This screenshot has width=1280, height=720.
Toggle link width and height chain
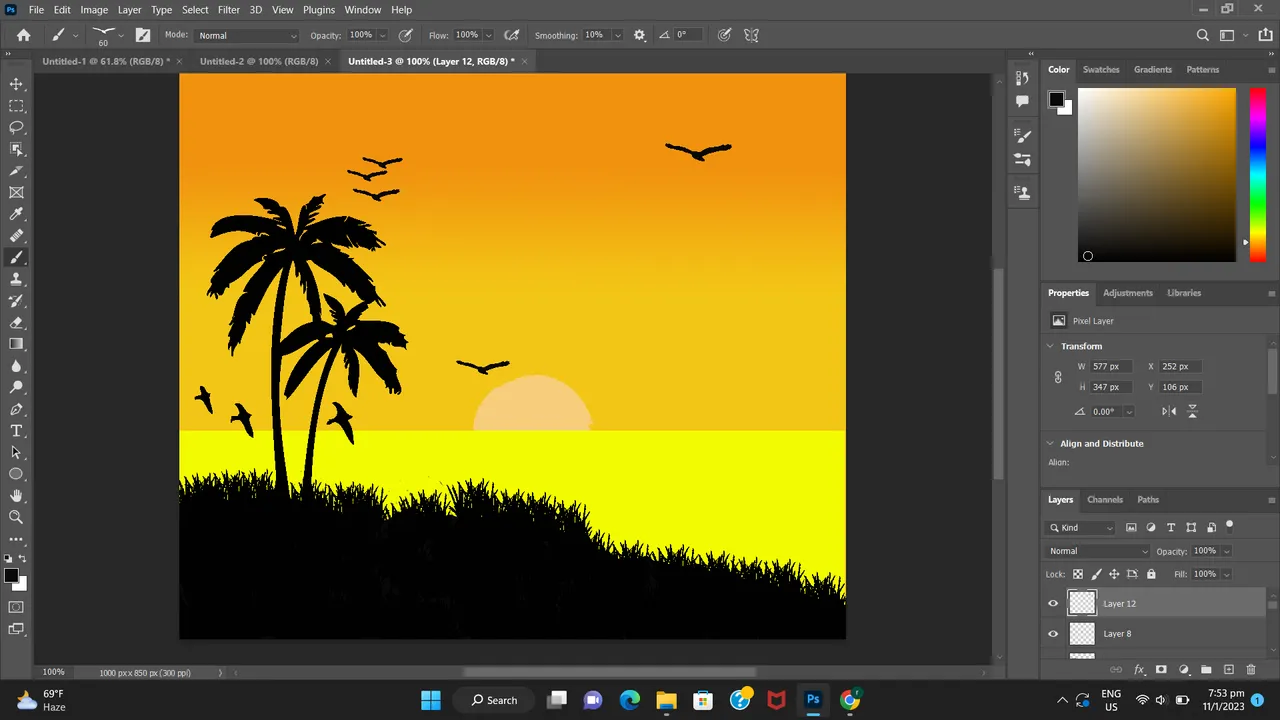point(1058,377)
